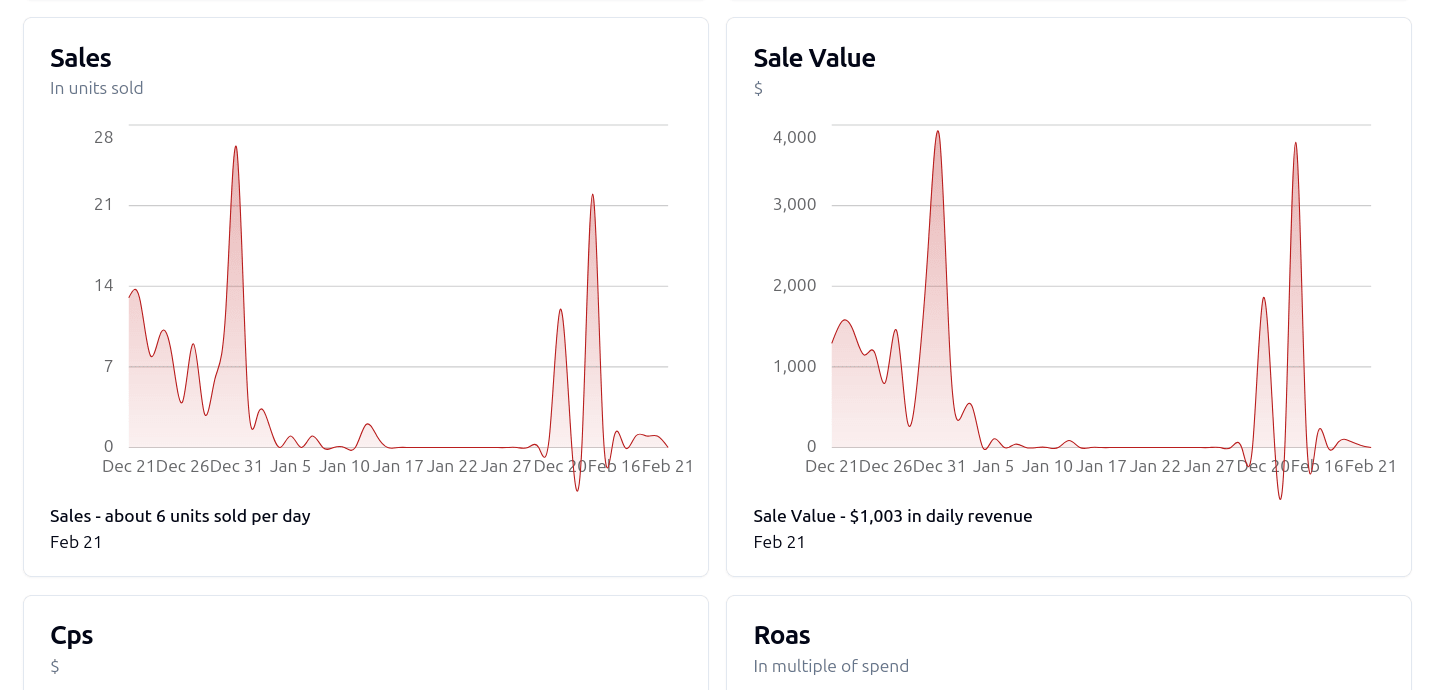The width and height of the screenshot is (1438, 690).
Task: Click the 1,000 gridline label on Sale Value
Action: click(794, 365)
